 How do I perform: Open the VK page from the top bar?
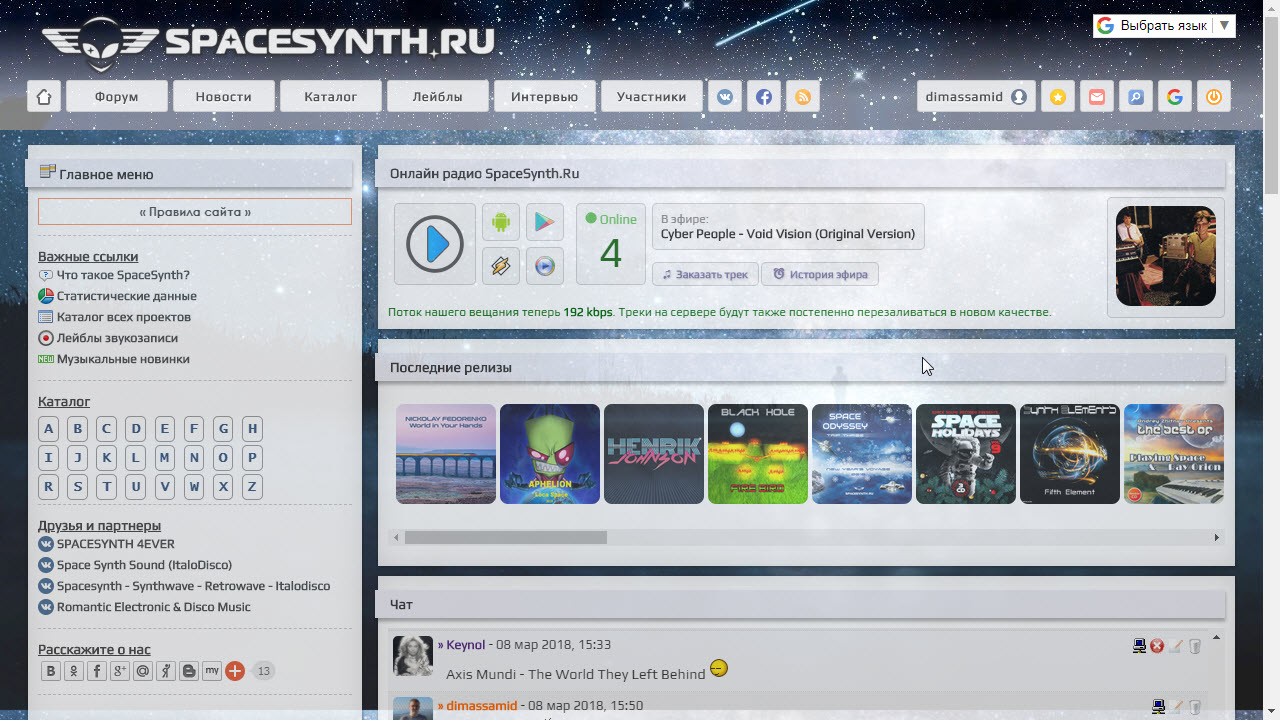725,97
